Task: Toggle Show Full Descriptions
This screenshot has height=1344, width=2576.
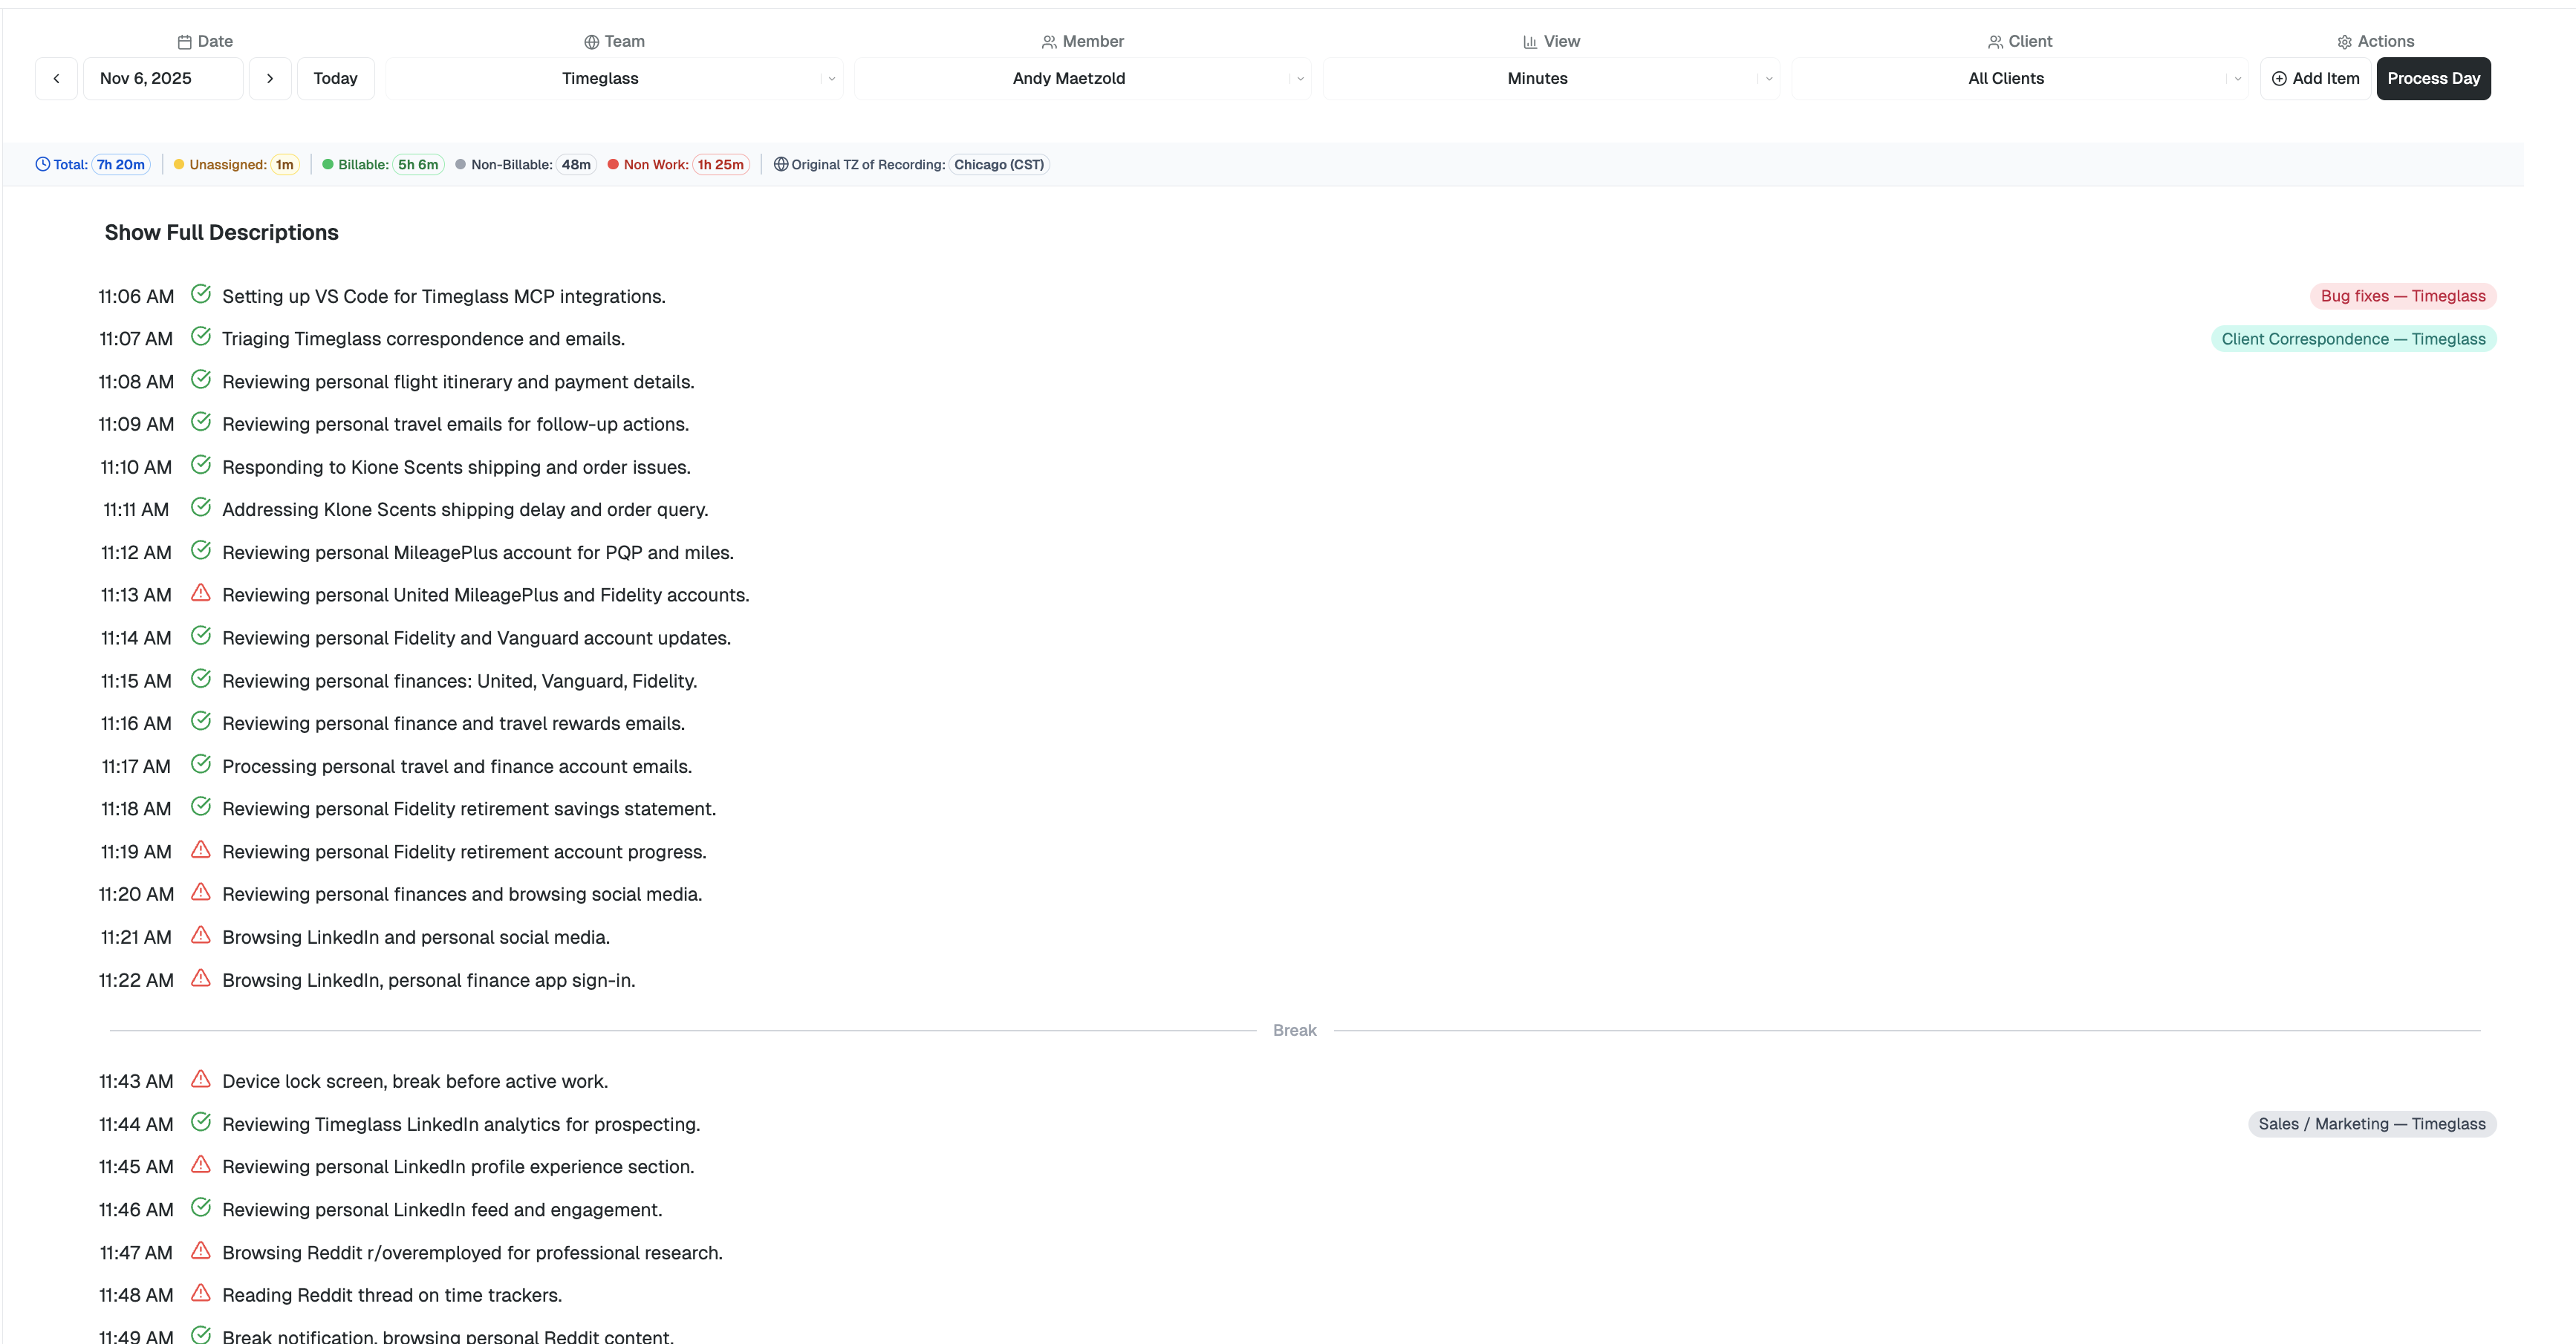Action: coord(221,232)
